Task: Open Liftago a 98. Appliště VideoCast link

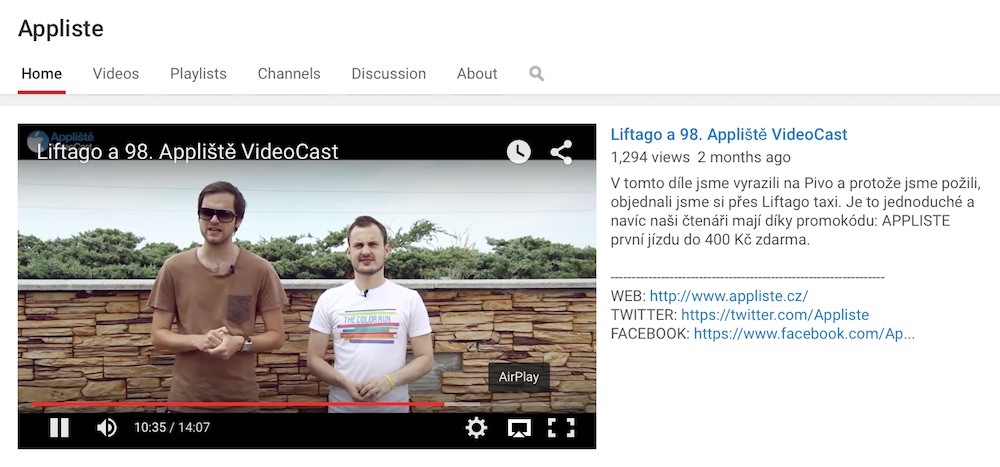Action: pos(728,134)
